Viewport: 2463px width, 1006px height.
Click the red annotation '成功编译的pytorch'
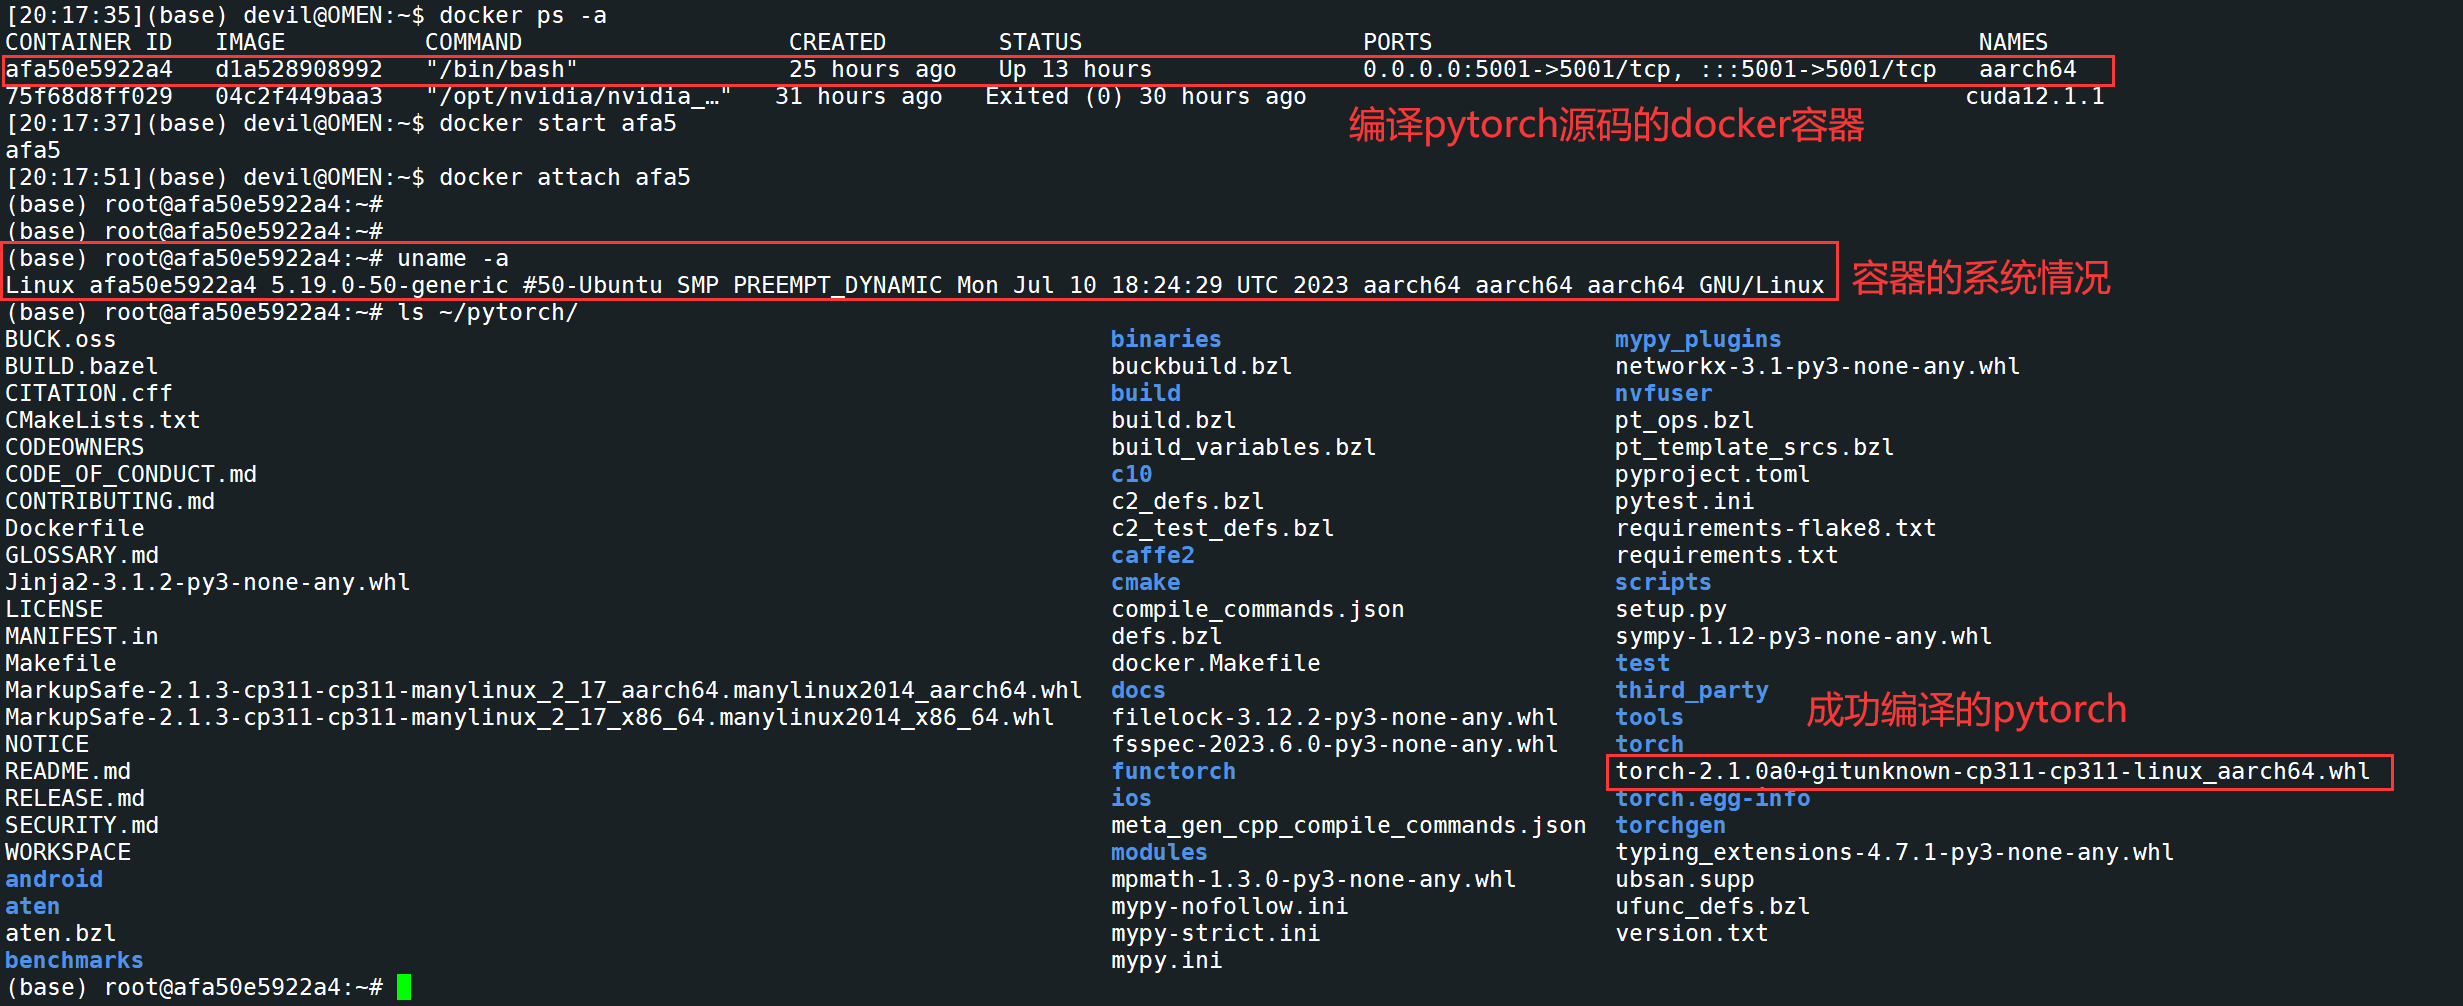pyautogui.click(x=1966, y=709)
